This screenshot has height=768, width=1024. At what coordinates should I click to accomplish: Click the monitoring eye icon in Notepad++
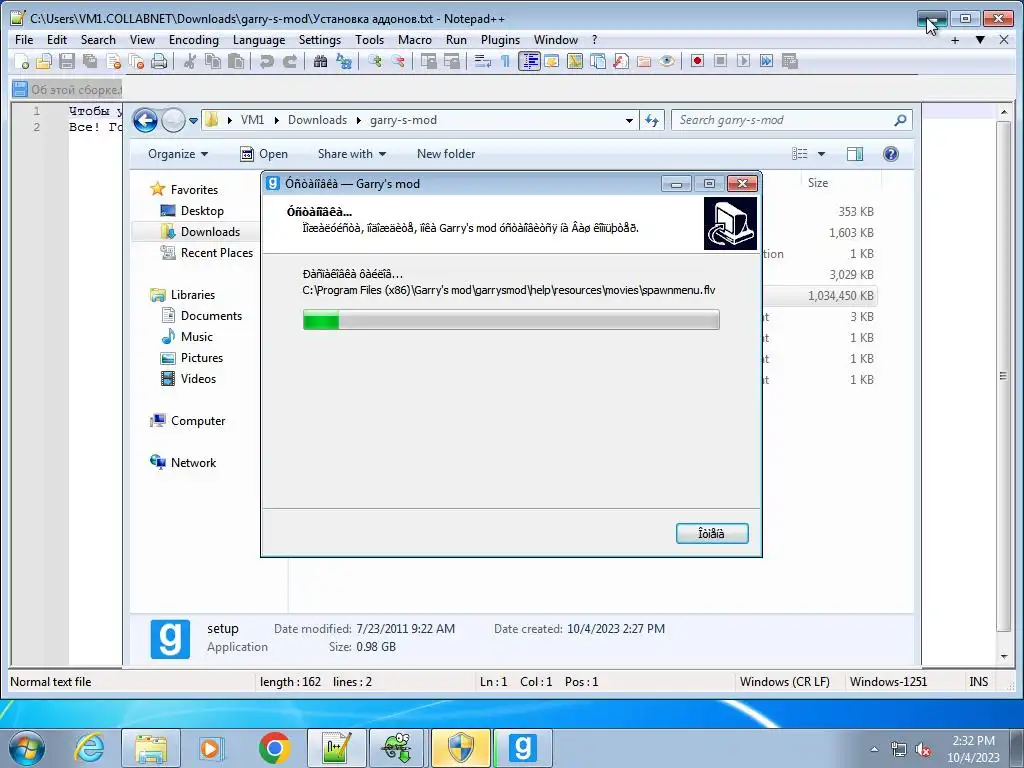click(x=666, y=61)
